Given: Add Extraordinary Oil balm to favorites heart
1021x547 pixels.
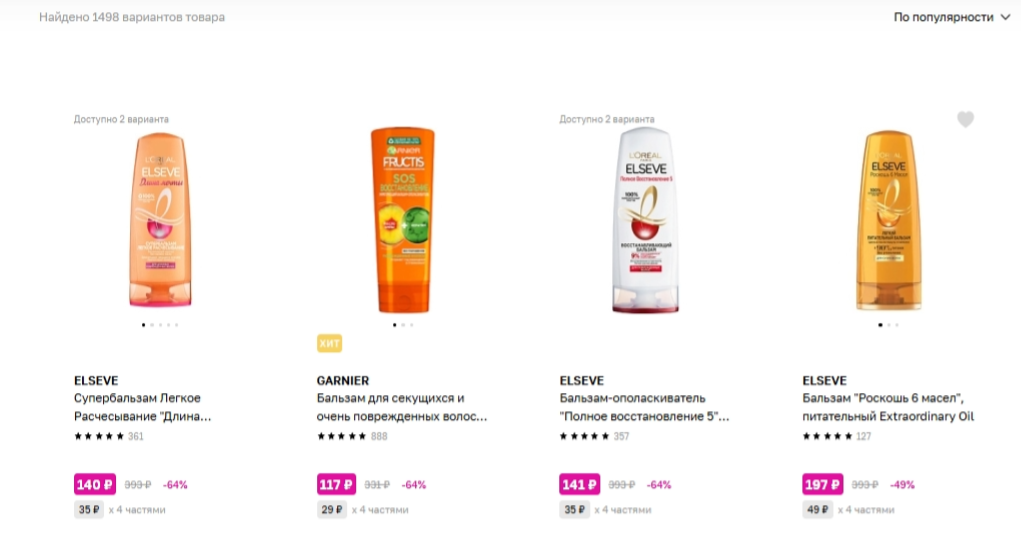Looking at the screenshot, I should (966, 119).
